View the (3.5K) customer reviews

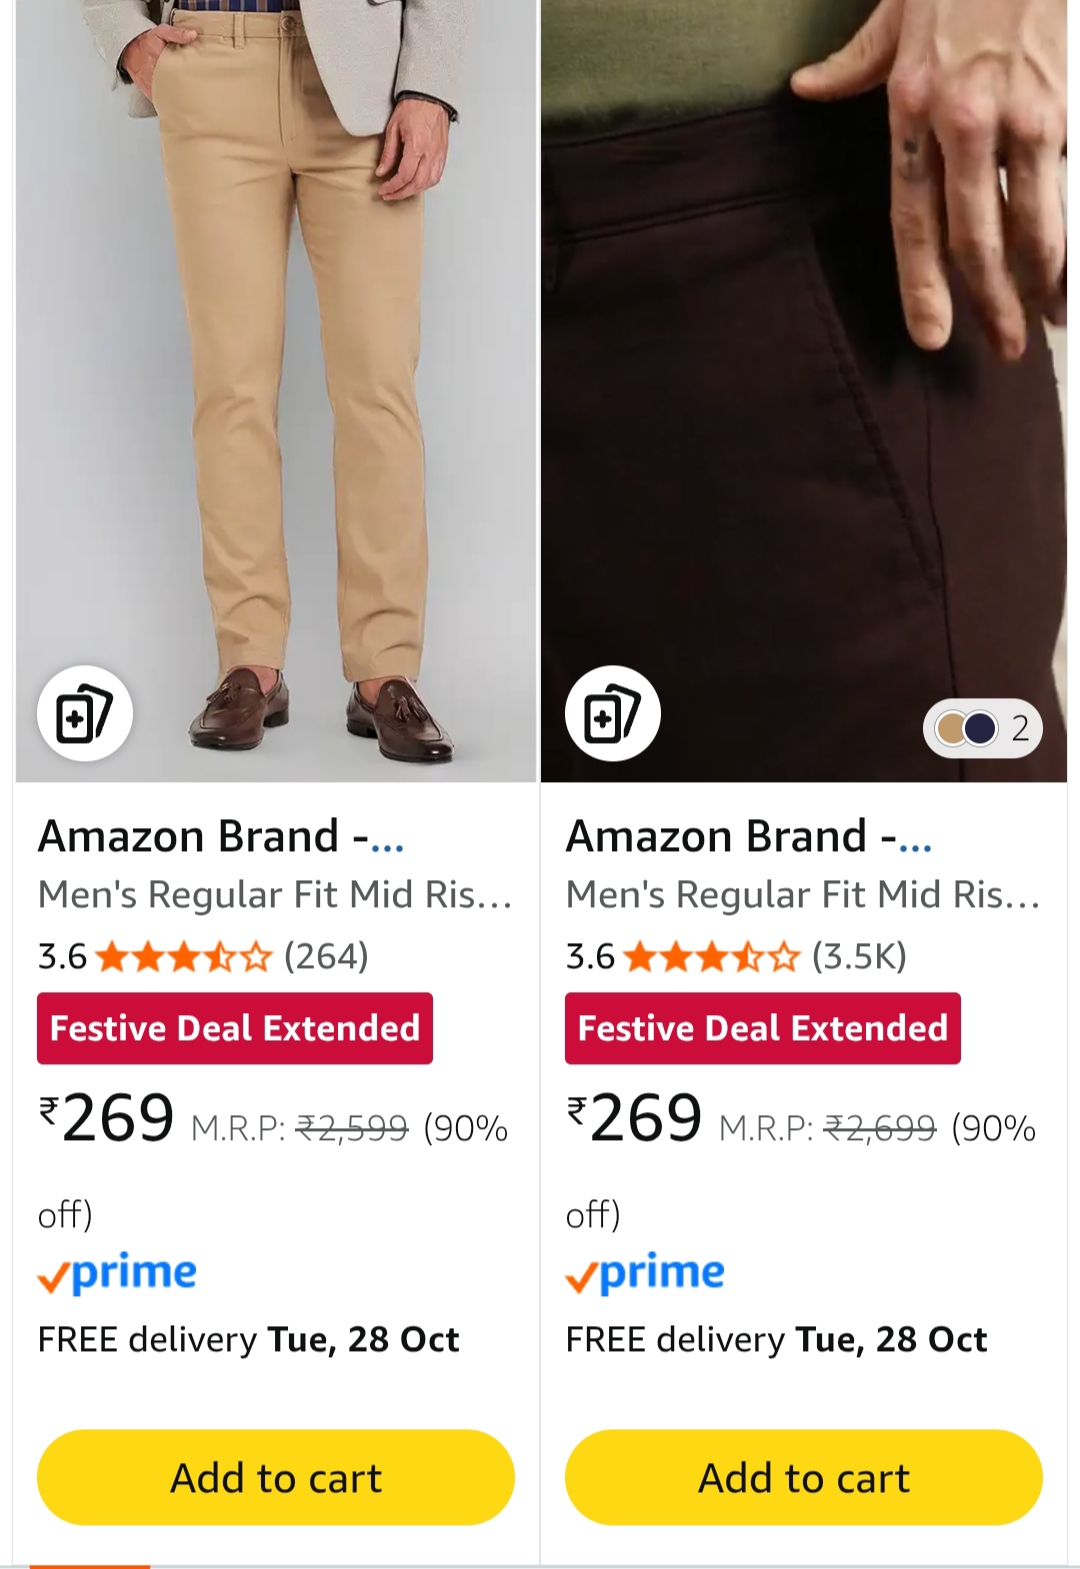859,957
